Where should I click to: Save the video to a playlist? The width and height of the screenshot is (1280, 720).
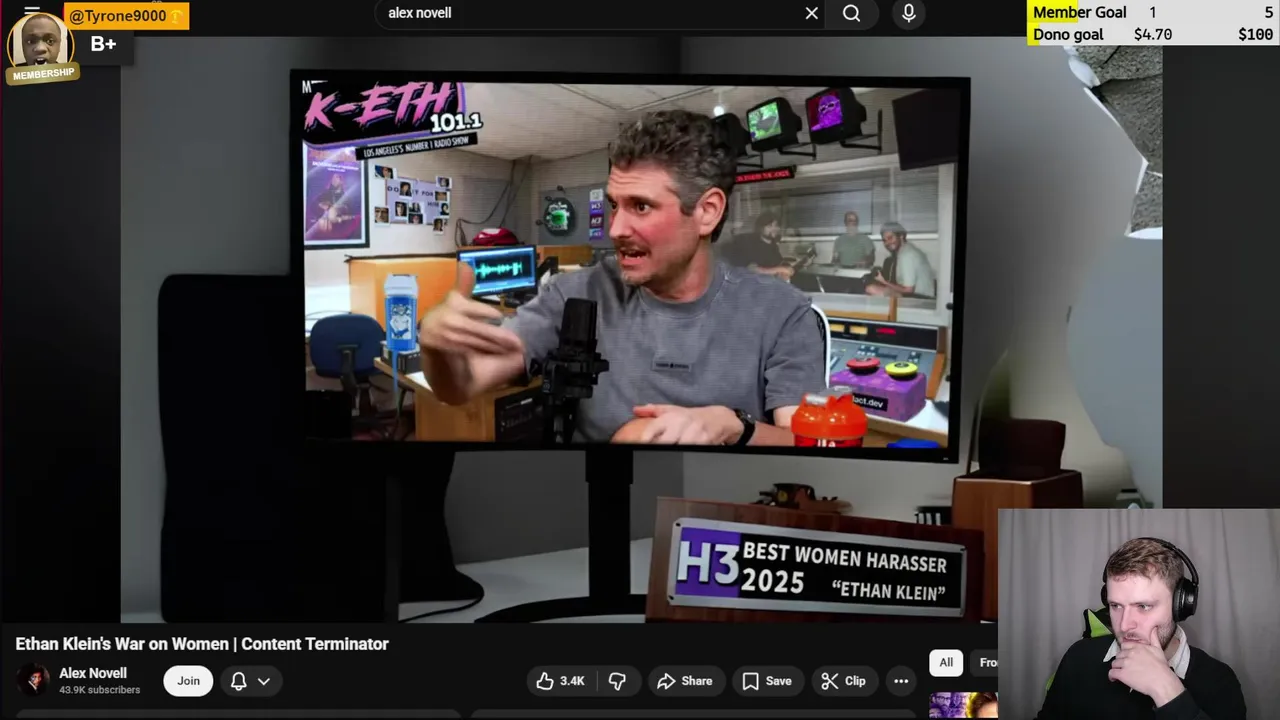[767, 681]
